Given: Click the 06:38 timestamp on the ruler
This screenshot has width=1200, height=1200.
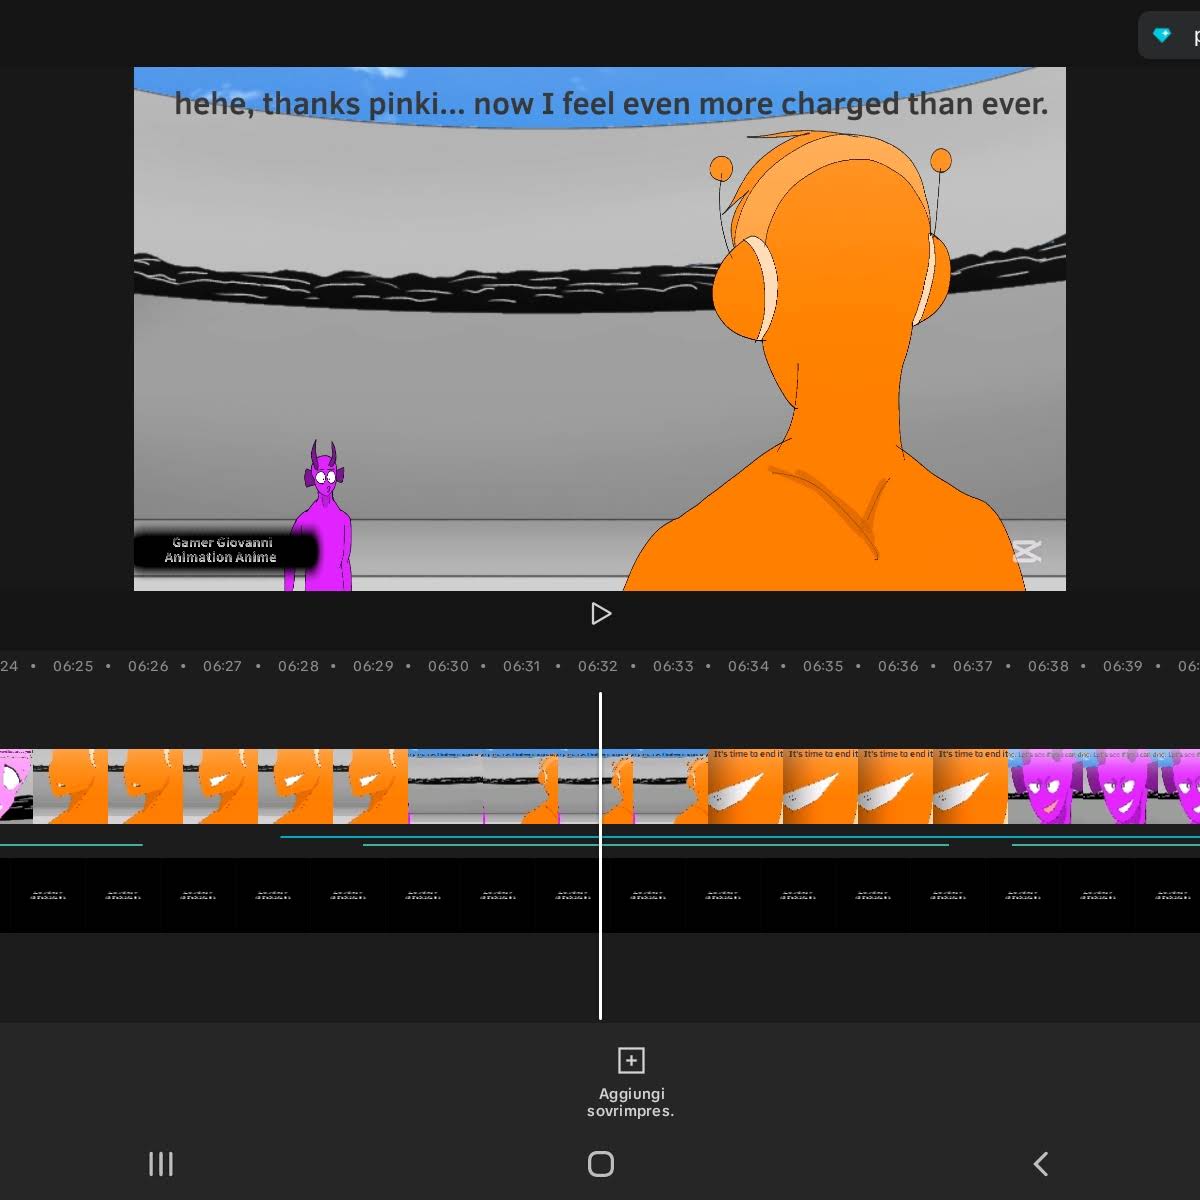Looking at the screenshot, I should coord(1048,666).
